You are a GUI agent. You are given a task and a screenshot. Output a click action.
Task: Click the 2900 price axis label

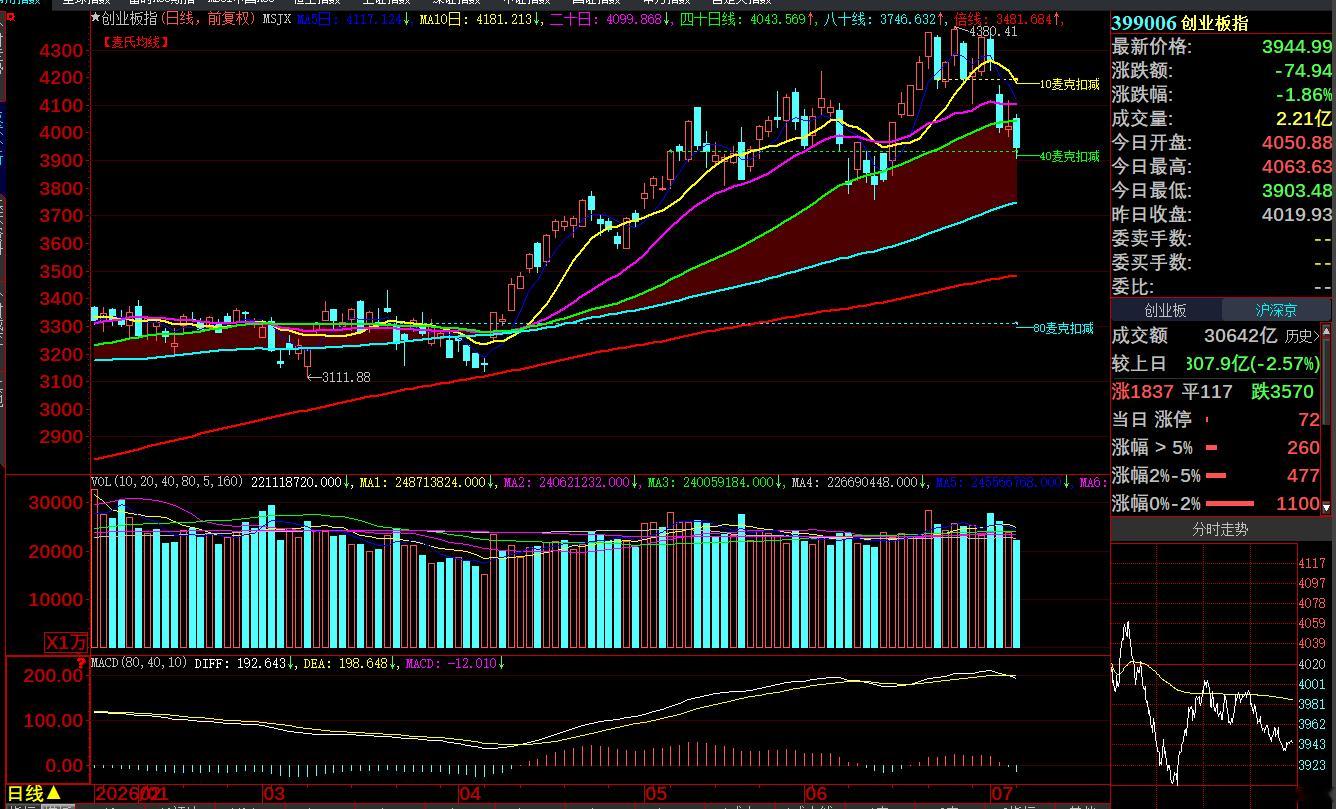[61, 437]
